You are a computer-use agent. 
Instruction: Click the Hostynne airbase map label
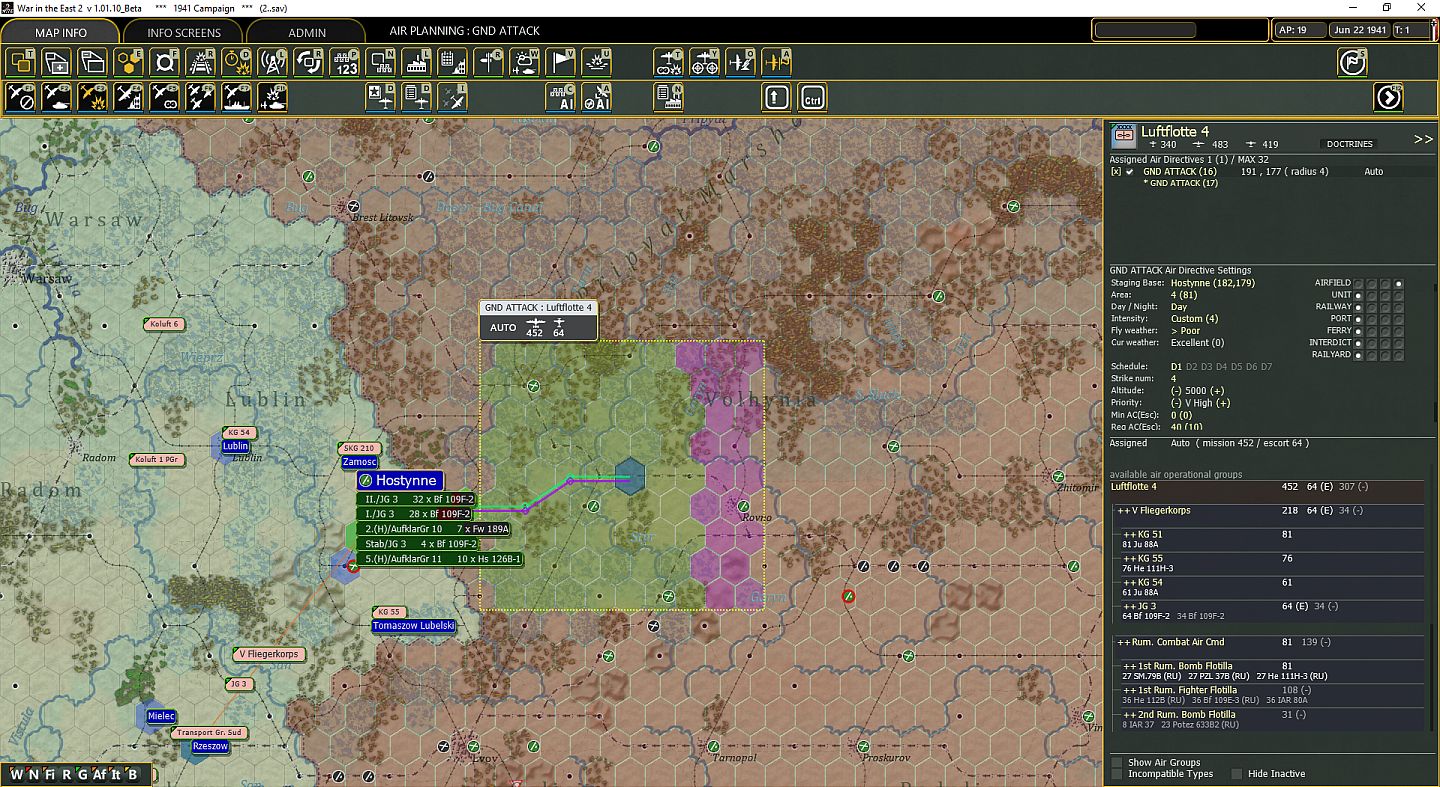(399, 481)
